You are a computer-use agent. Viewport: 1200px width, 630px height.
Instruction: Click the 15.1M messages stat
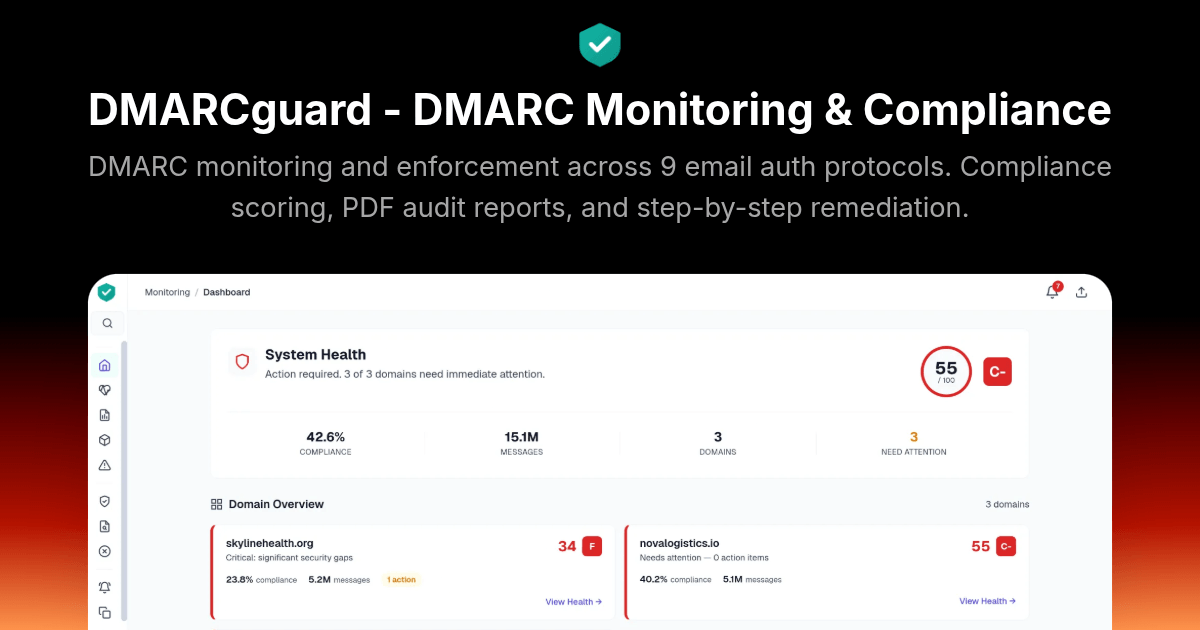(521, 443)
